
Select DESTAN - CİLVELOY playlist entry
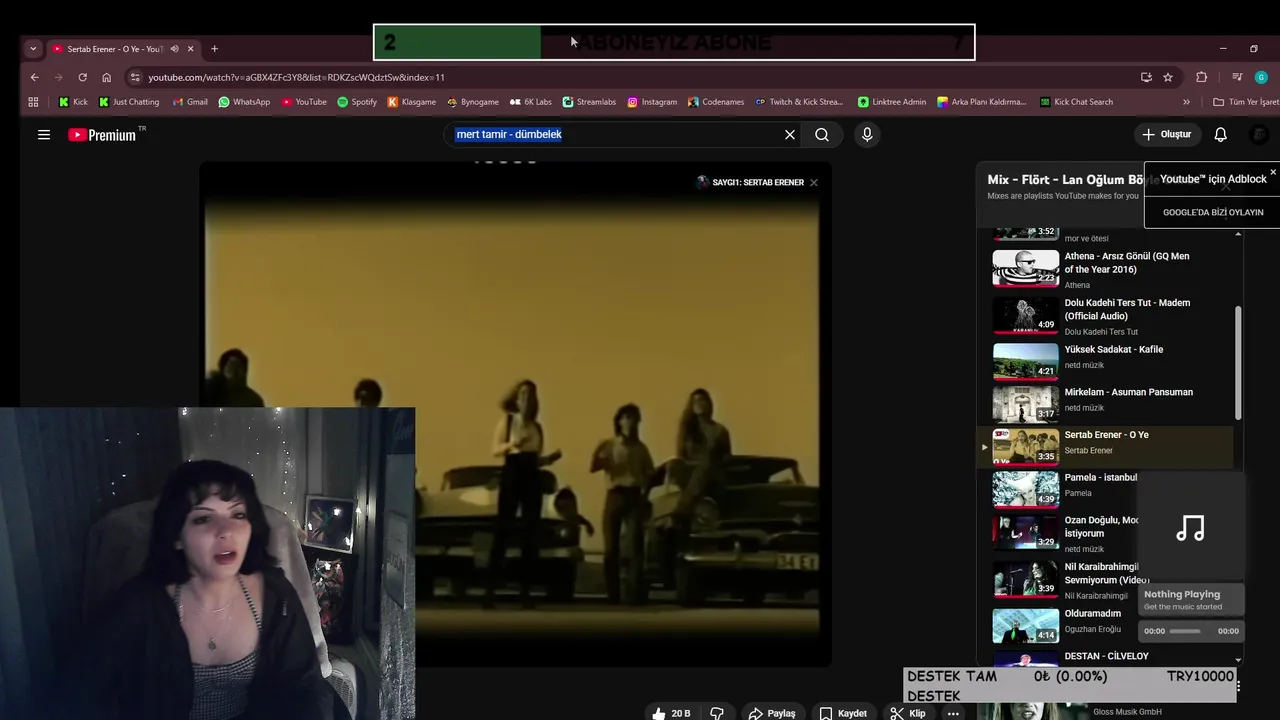pyautogui.click(x=1105, y=657)
